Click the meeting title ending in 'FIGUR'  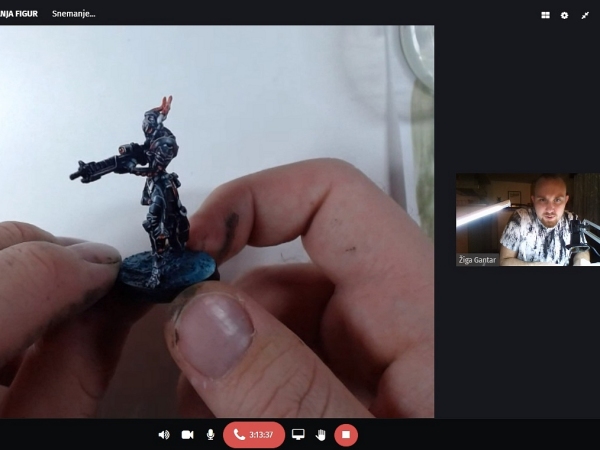[19, 14]
